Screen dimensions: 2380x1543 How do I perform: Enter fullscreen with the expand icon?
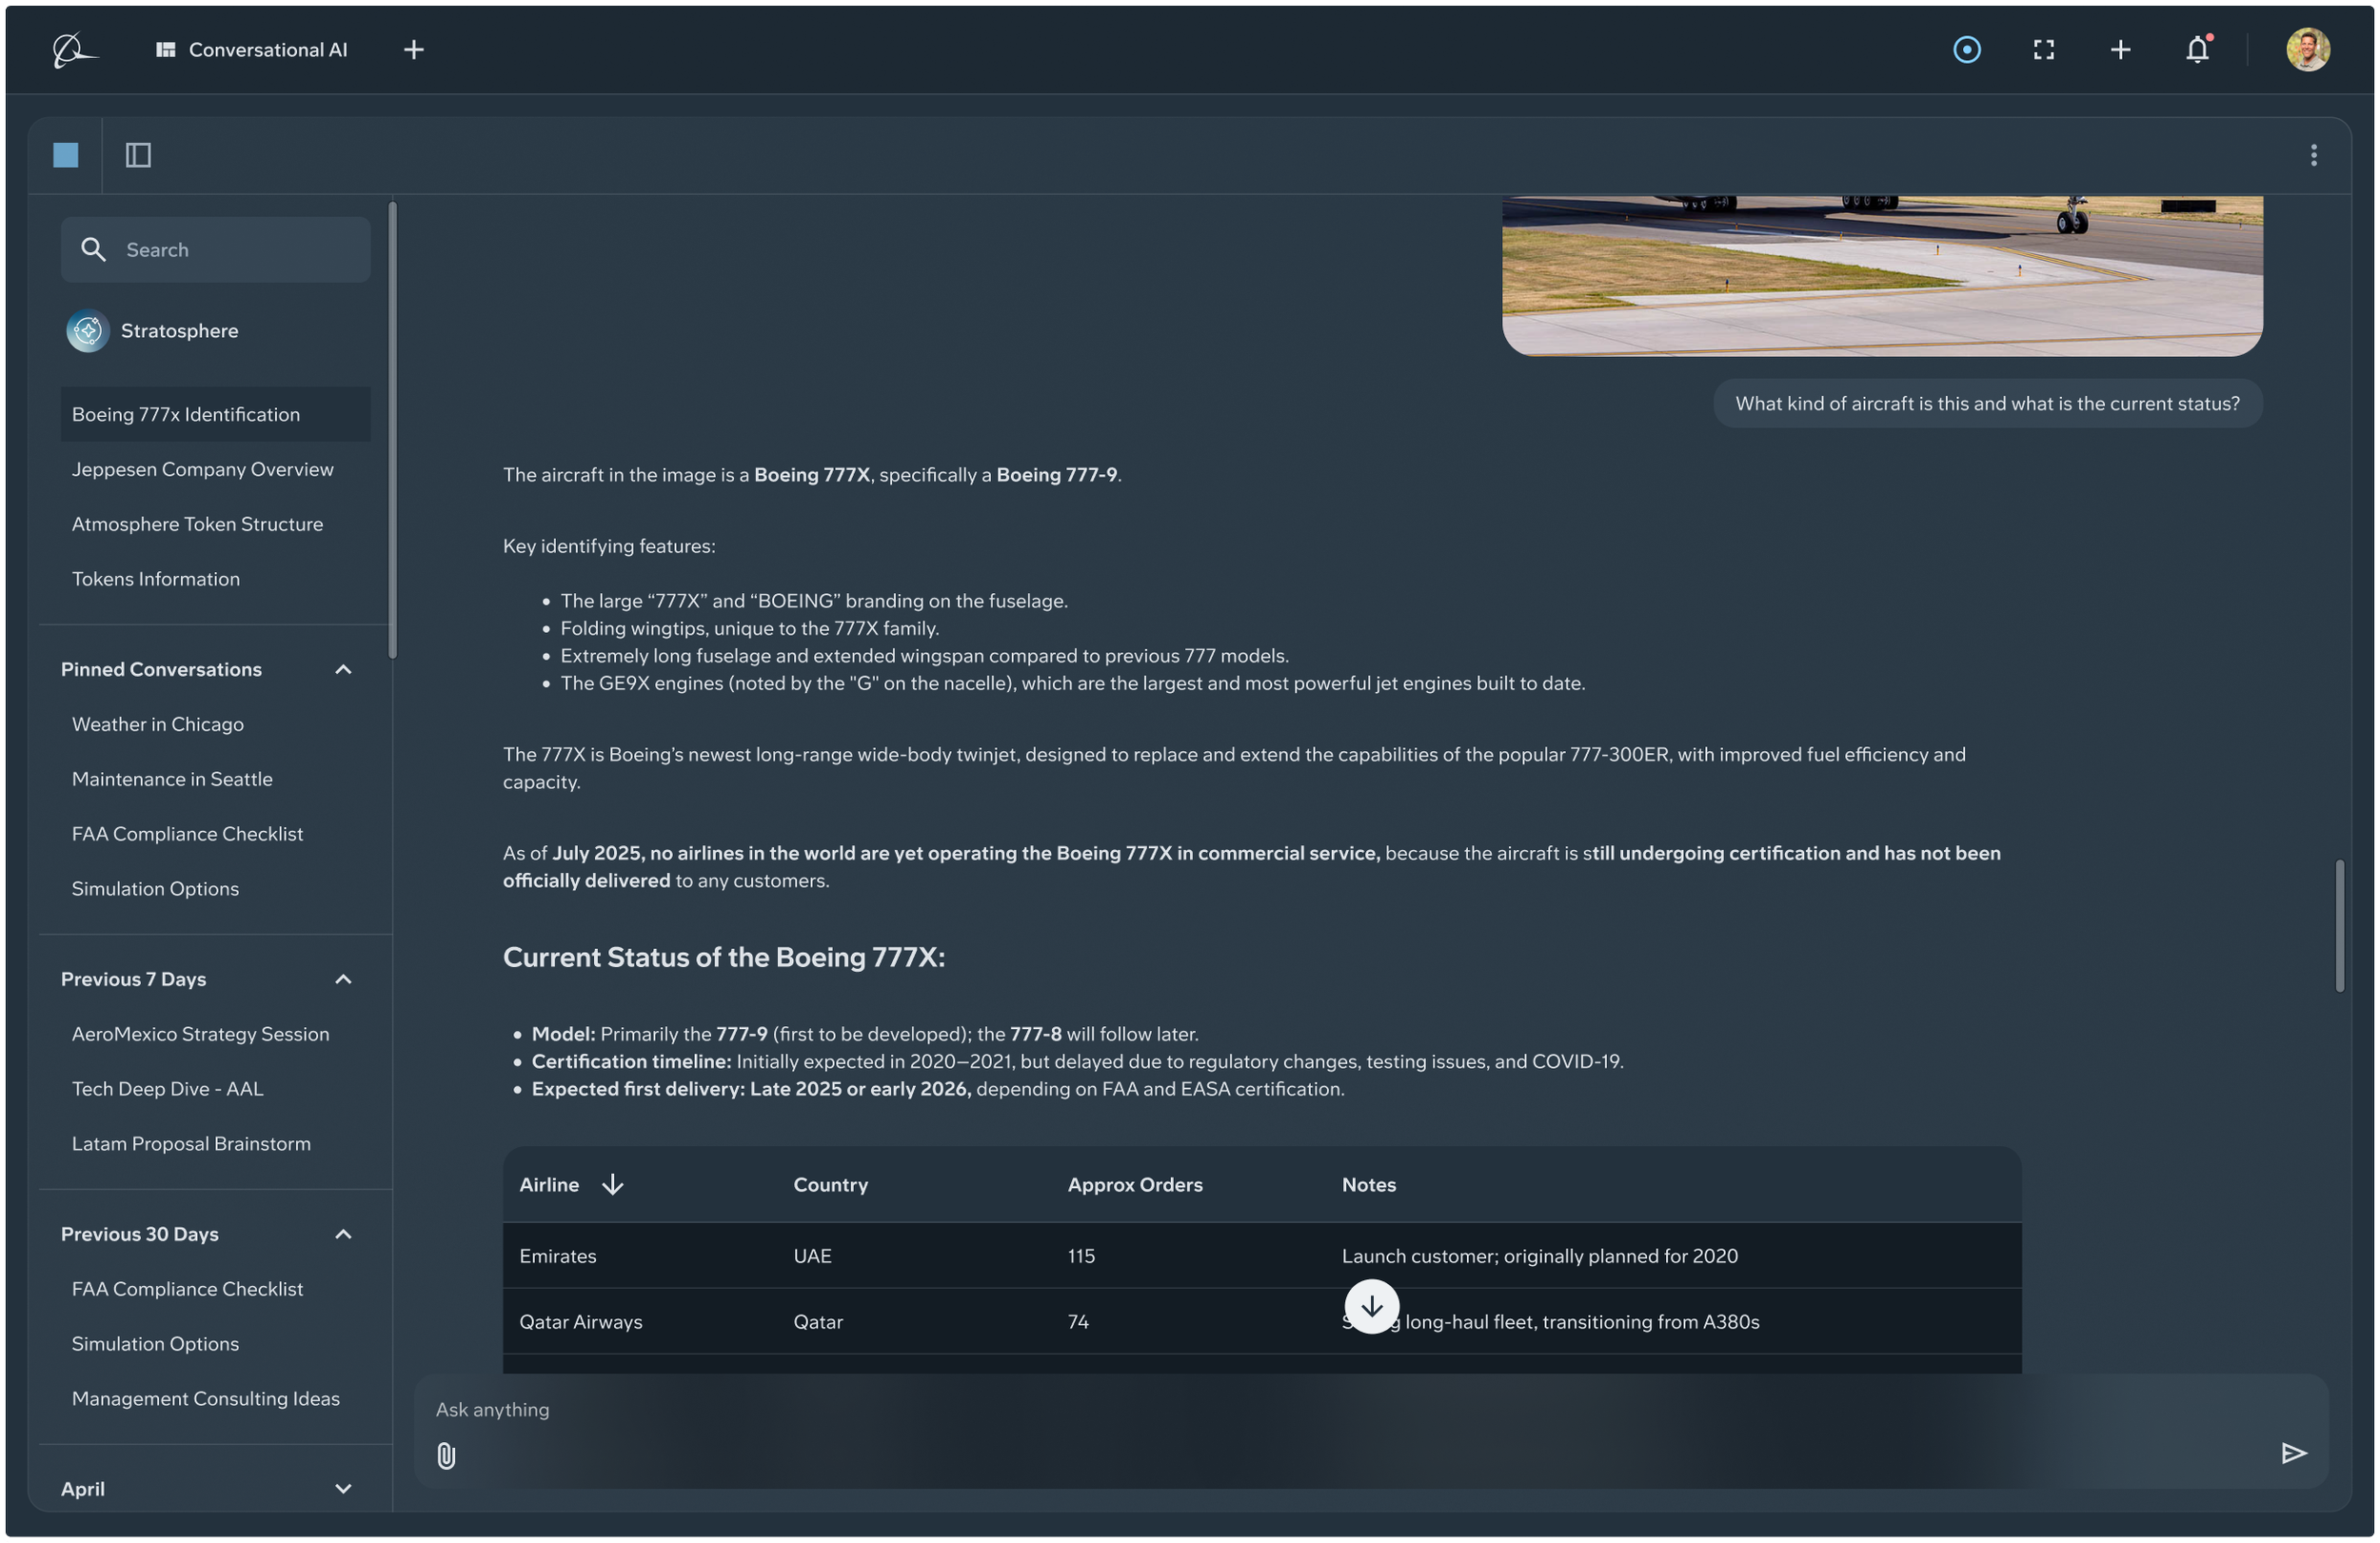pyautogui.click(x=2043, y=50)
